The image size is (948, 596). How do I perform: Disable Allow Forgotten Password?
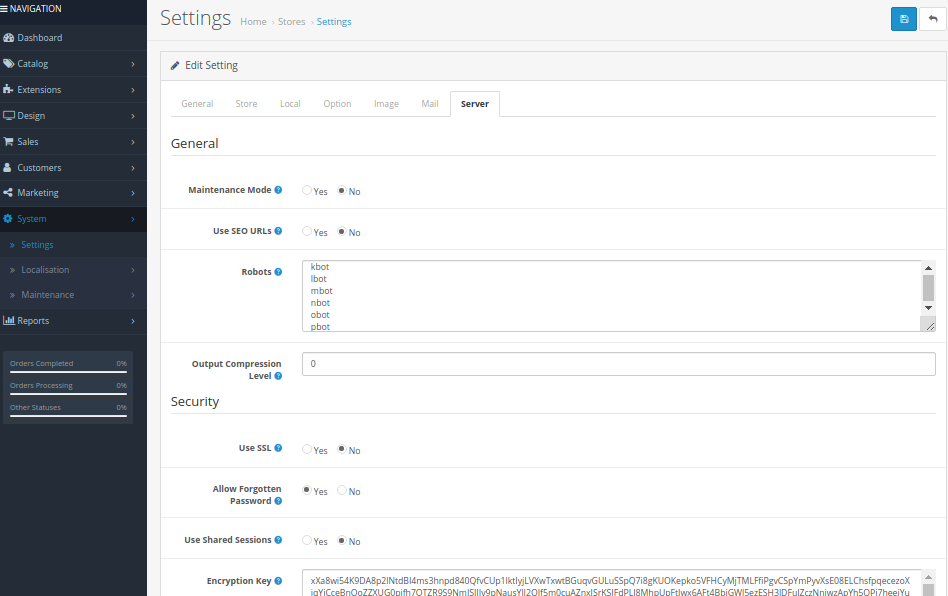click(x=340, y=491)
